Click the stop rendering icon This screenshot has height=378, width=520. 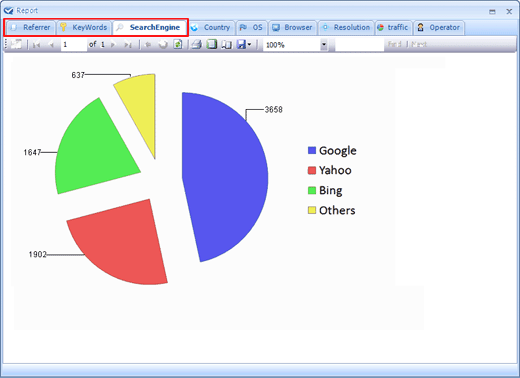(x=163, y=44)
